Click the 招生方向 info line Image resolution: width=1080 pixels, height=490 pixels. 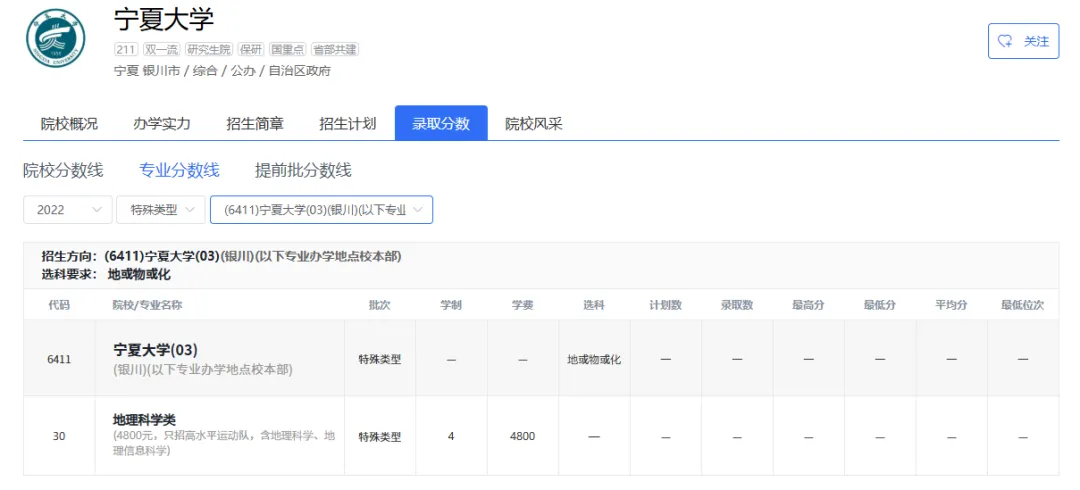[221, 256]
